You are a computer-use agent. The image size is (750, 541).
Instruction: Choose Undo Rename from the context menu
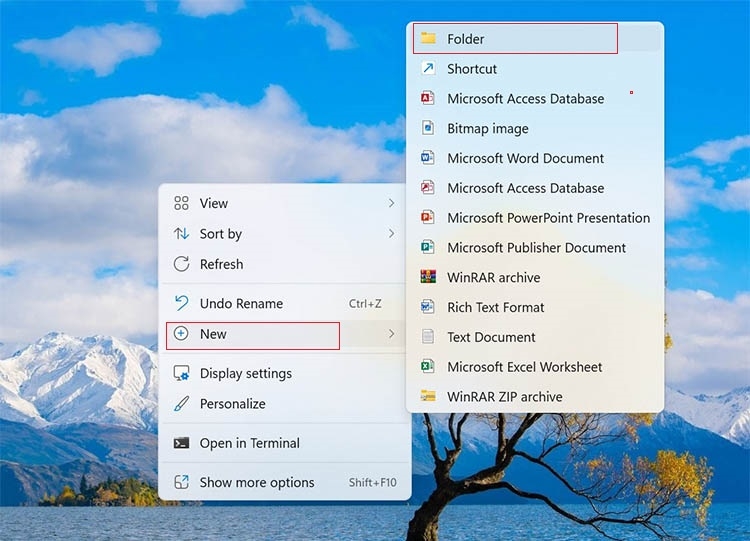(x=285, y=303)
